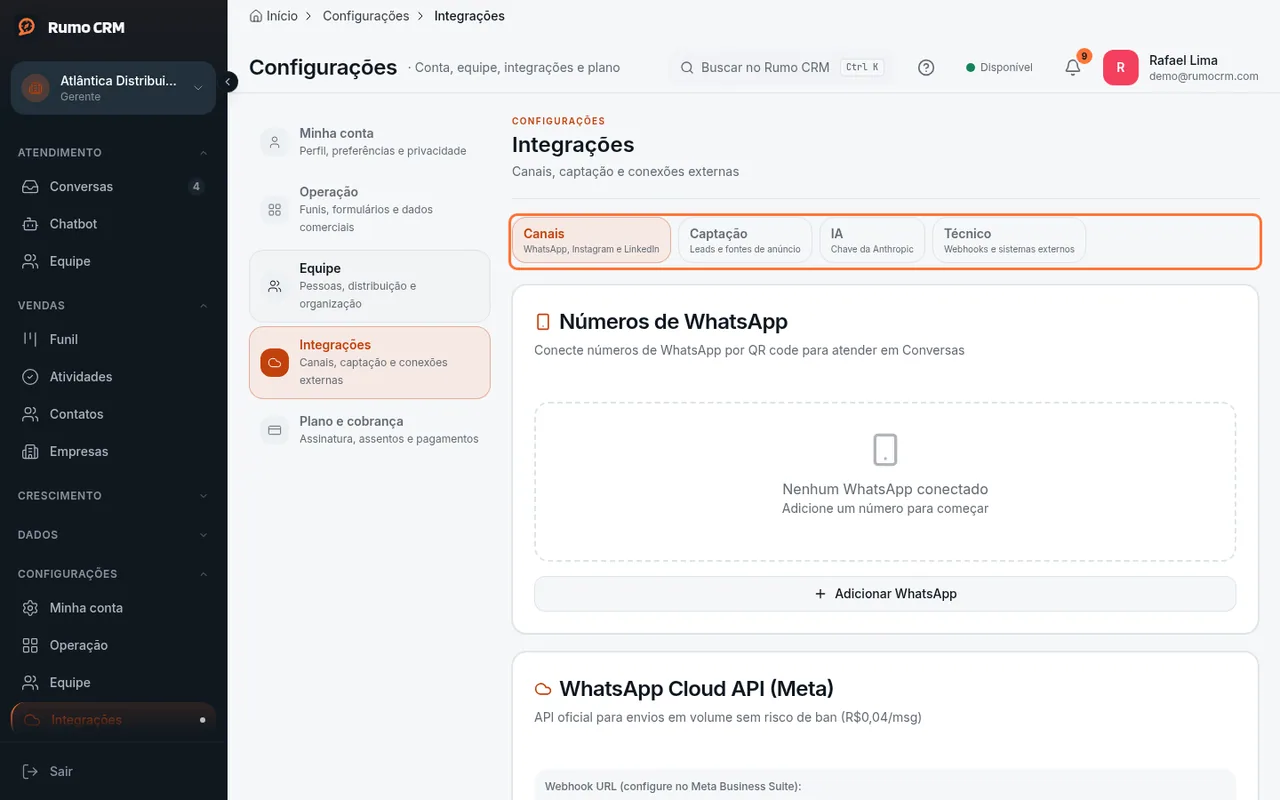
Task: Switch to the IA tab
Action: pos(872,240)
